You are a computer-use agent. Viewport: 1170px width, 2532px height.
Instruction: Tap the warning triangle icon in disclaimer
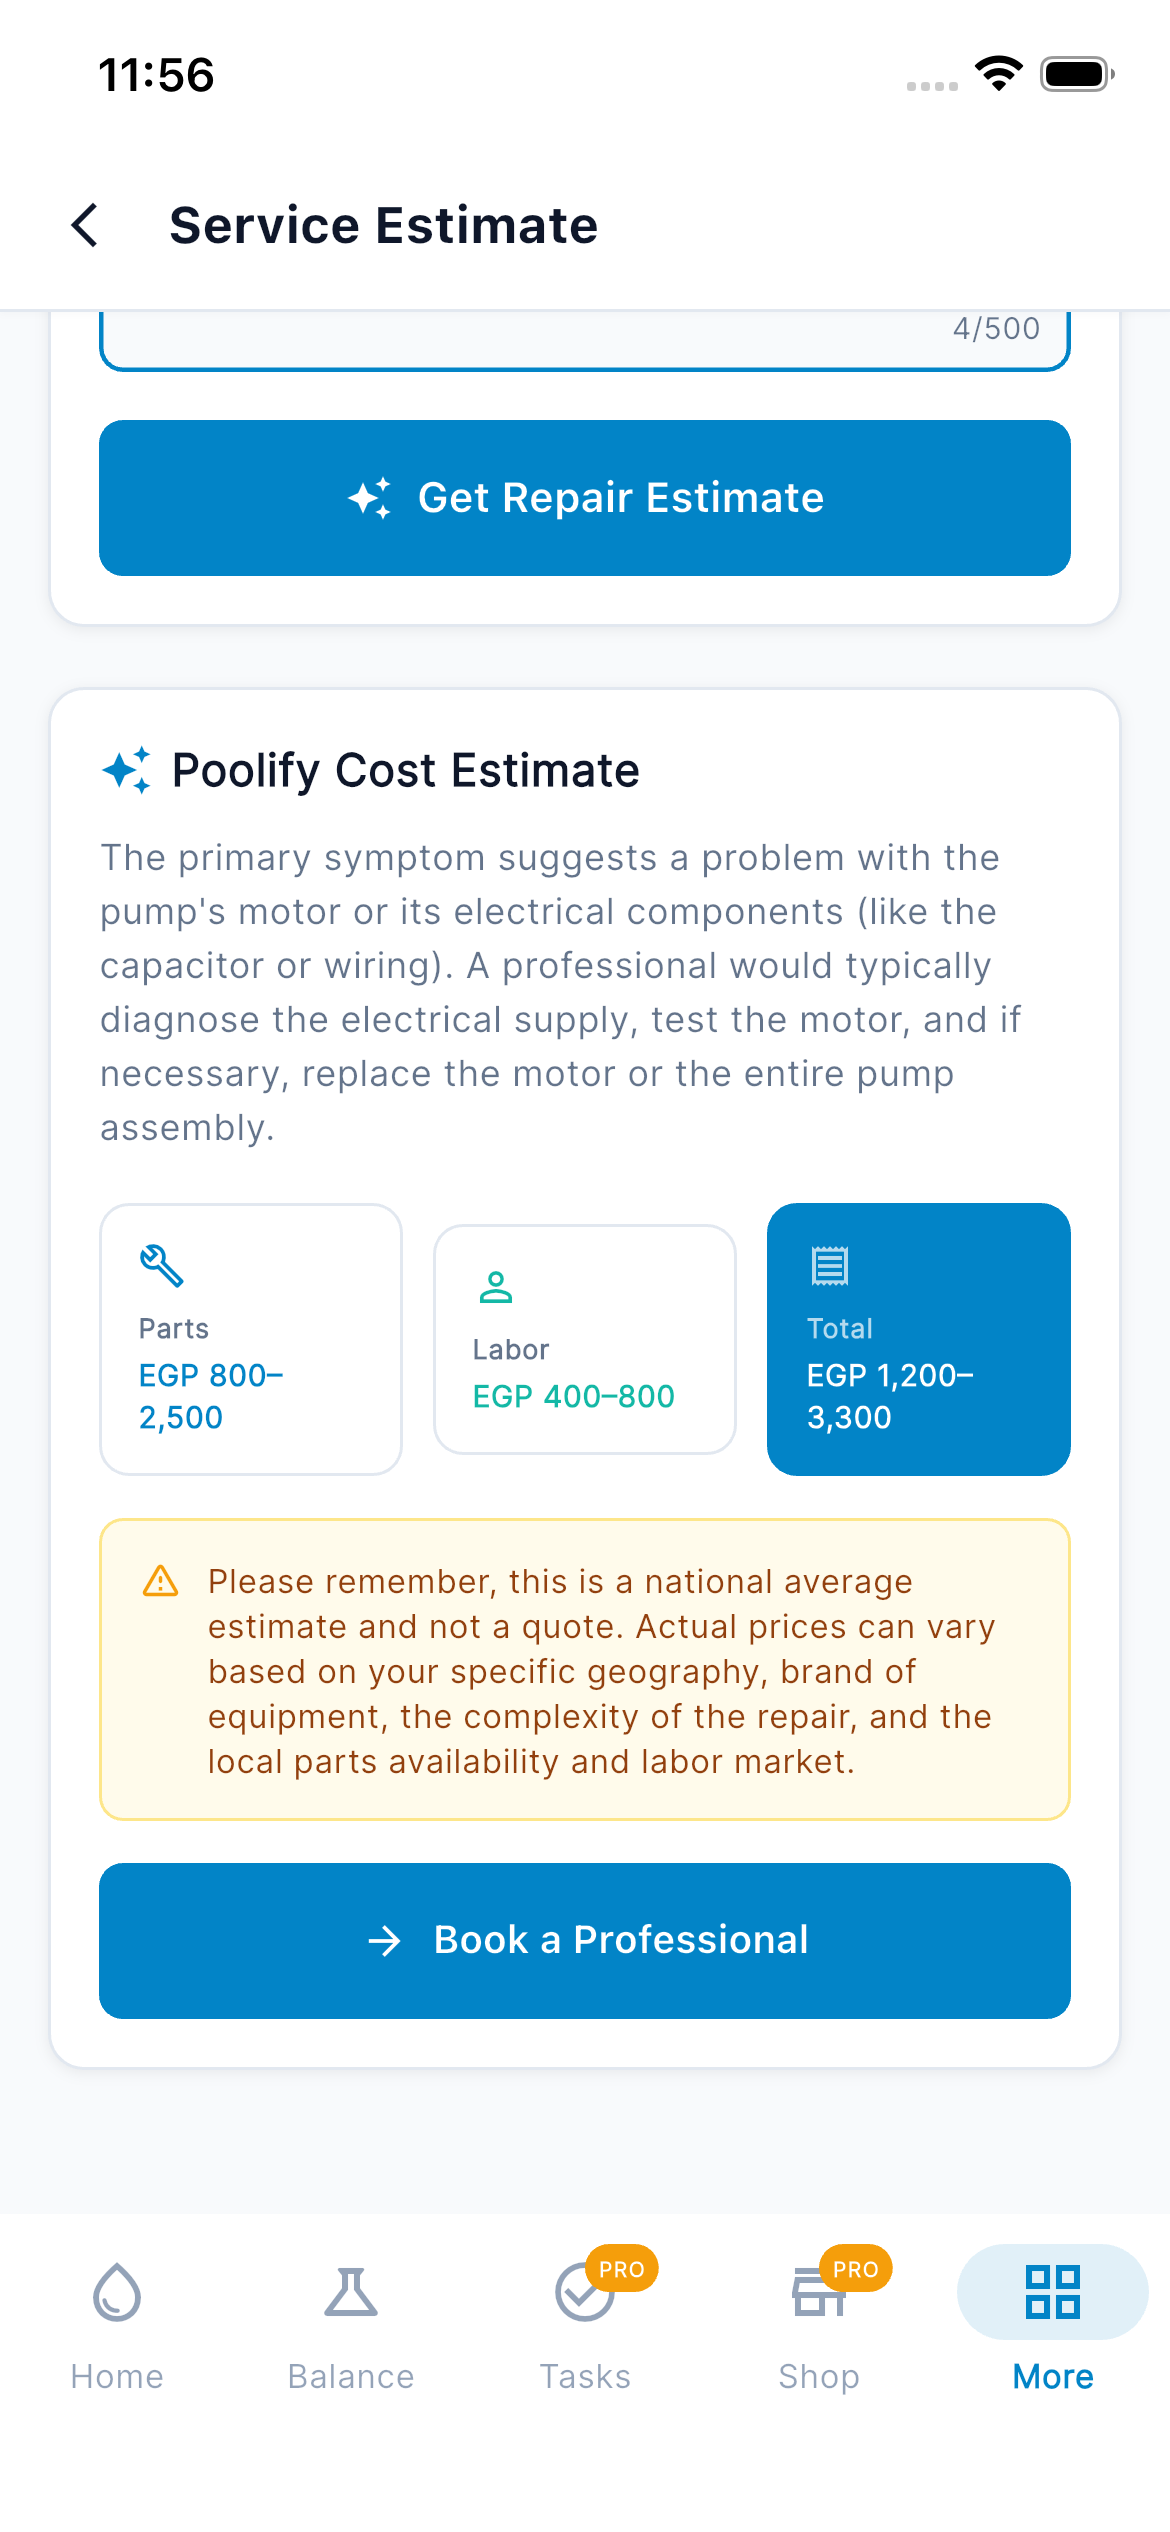(x=160, y=1581)
